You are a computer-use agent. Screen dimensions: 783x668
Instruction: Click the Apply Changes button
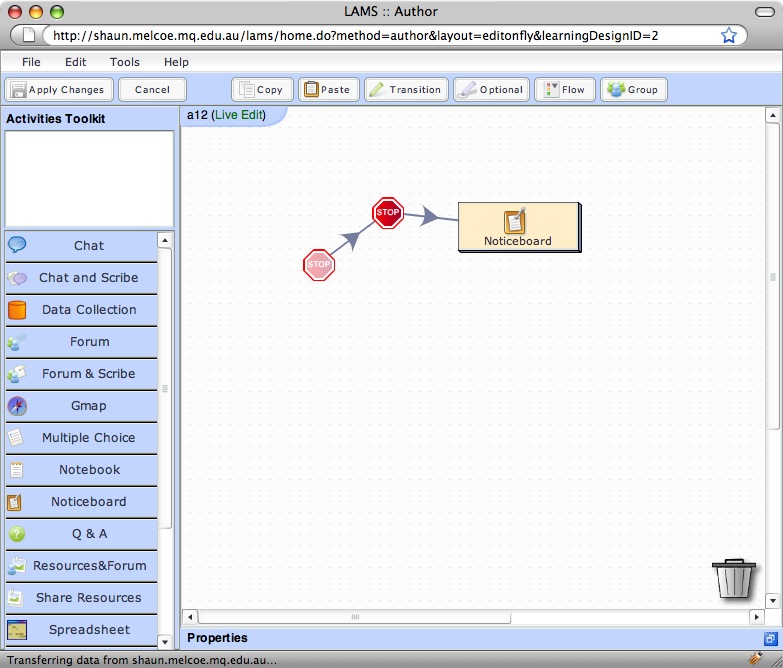click(x=57, y=90)
